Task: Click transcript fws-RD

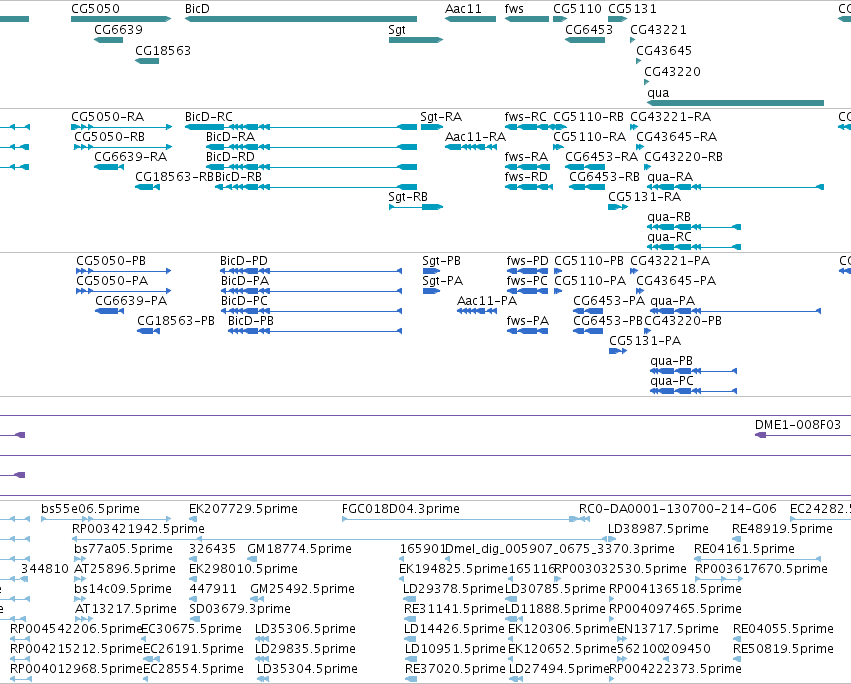Action: point(529,187)
